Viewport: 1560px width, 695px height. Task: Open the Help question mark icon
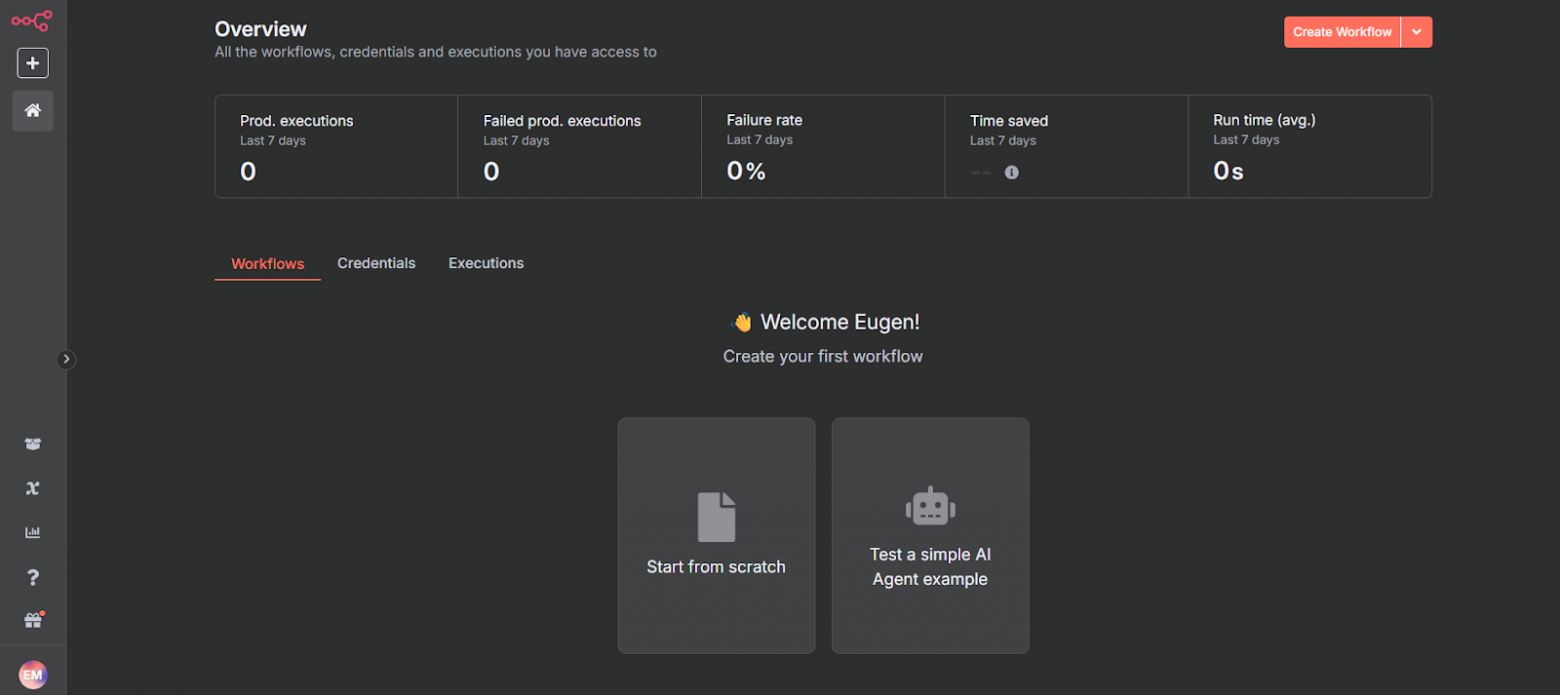[33, 577]
